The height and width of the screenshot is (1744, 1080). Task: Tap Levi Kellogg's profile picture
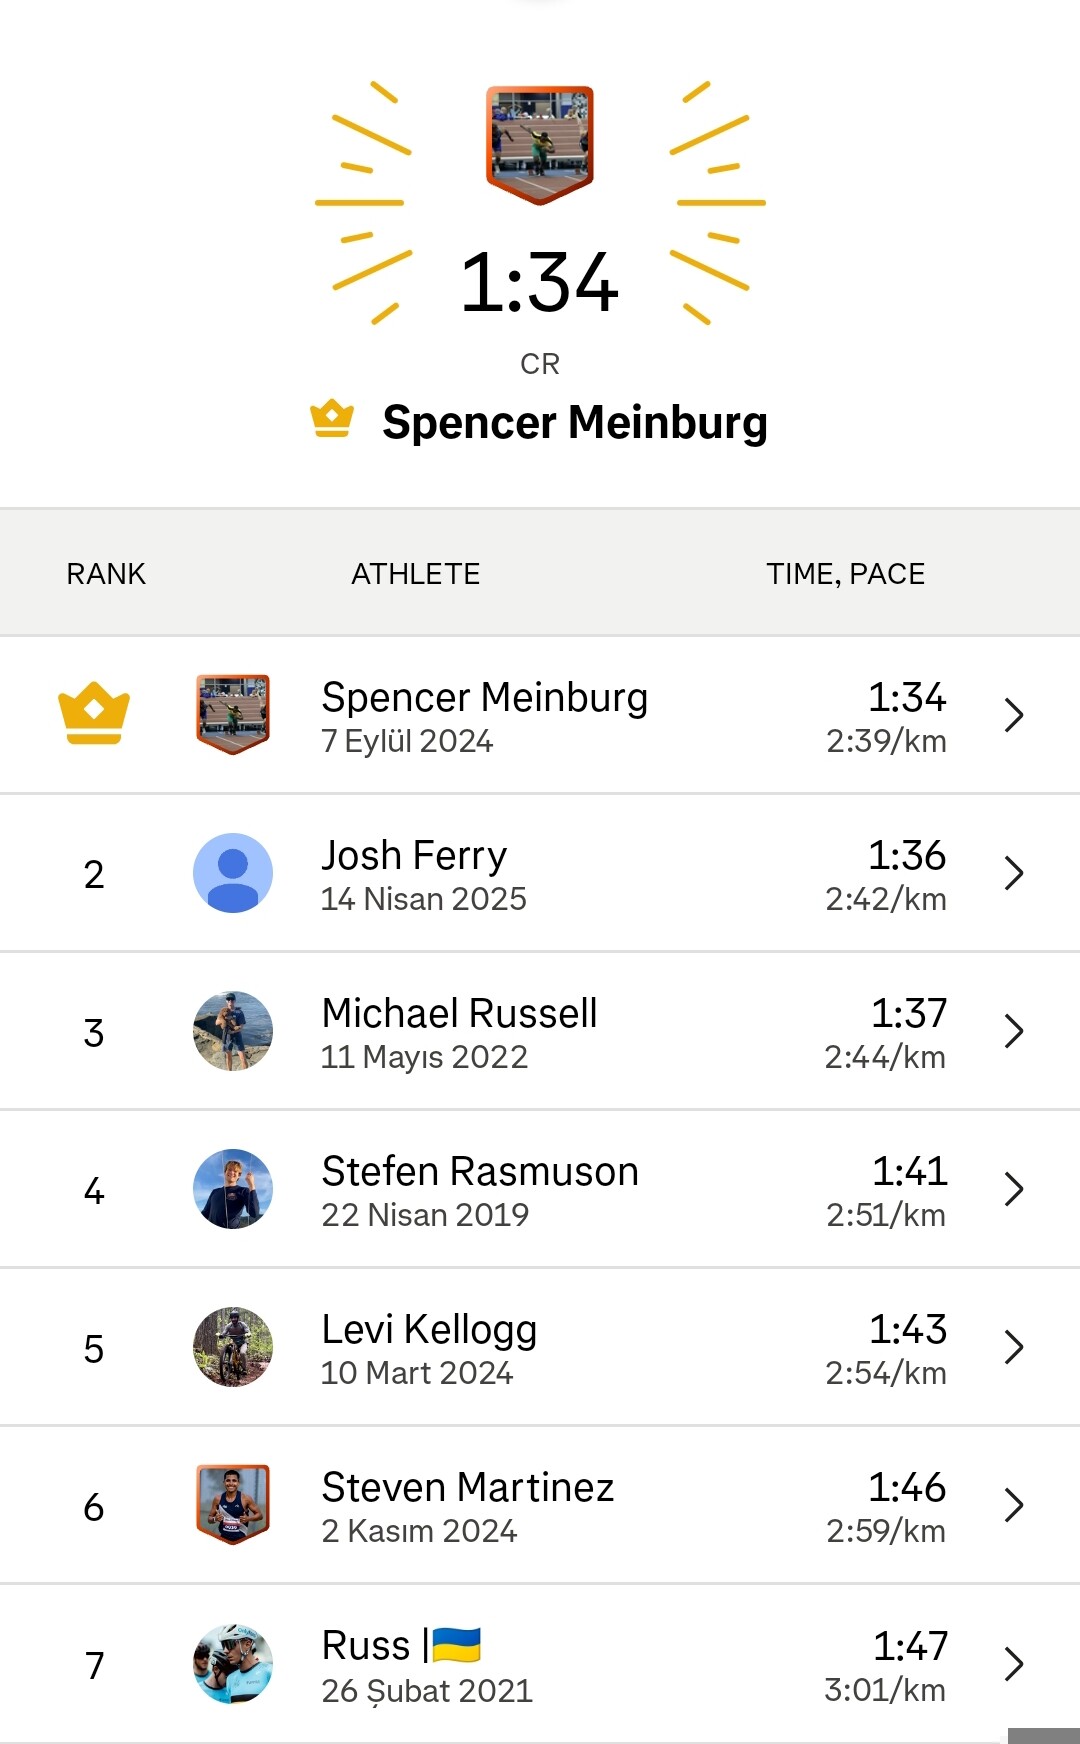click(x=233, y=1347)
